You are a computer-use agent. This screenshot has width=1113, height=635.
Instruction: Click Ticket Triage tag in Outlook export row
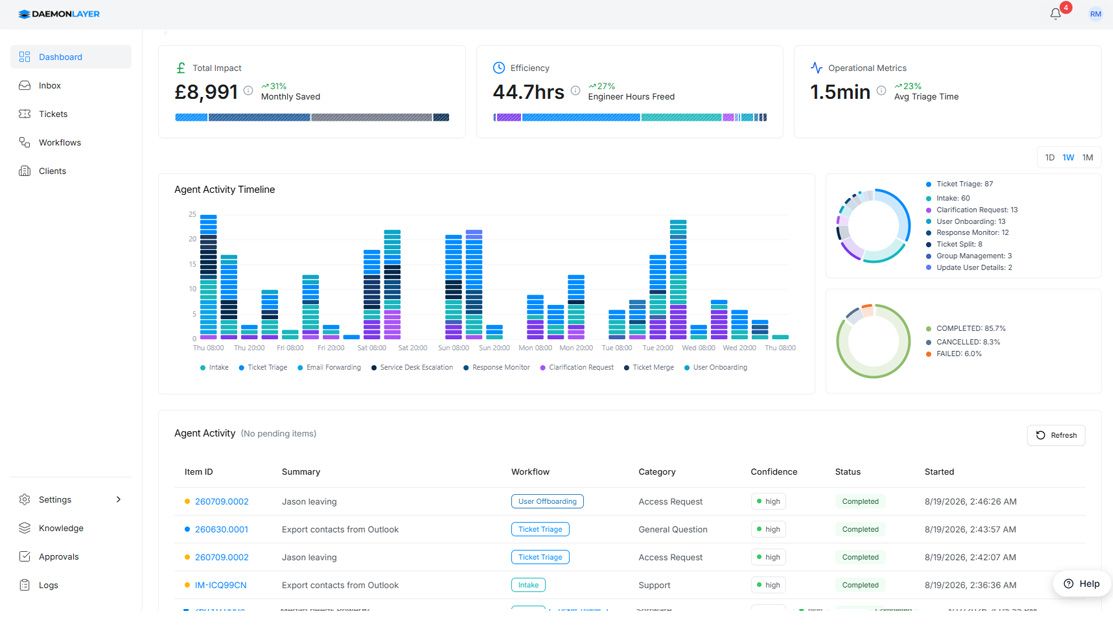(540, 529)
